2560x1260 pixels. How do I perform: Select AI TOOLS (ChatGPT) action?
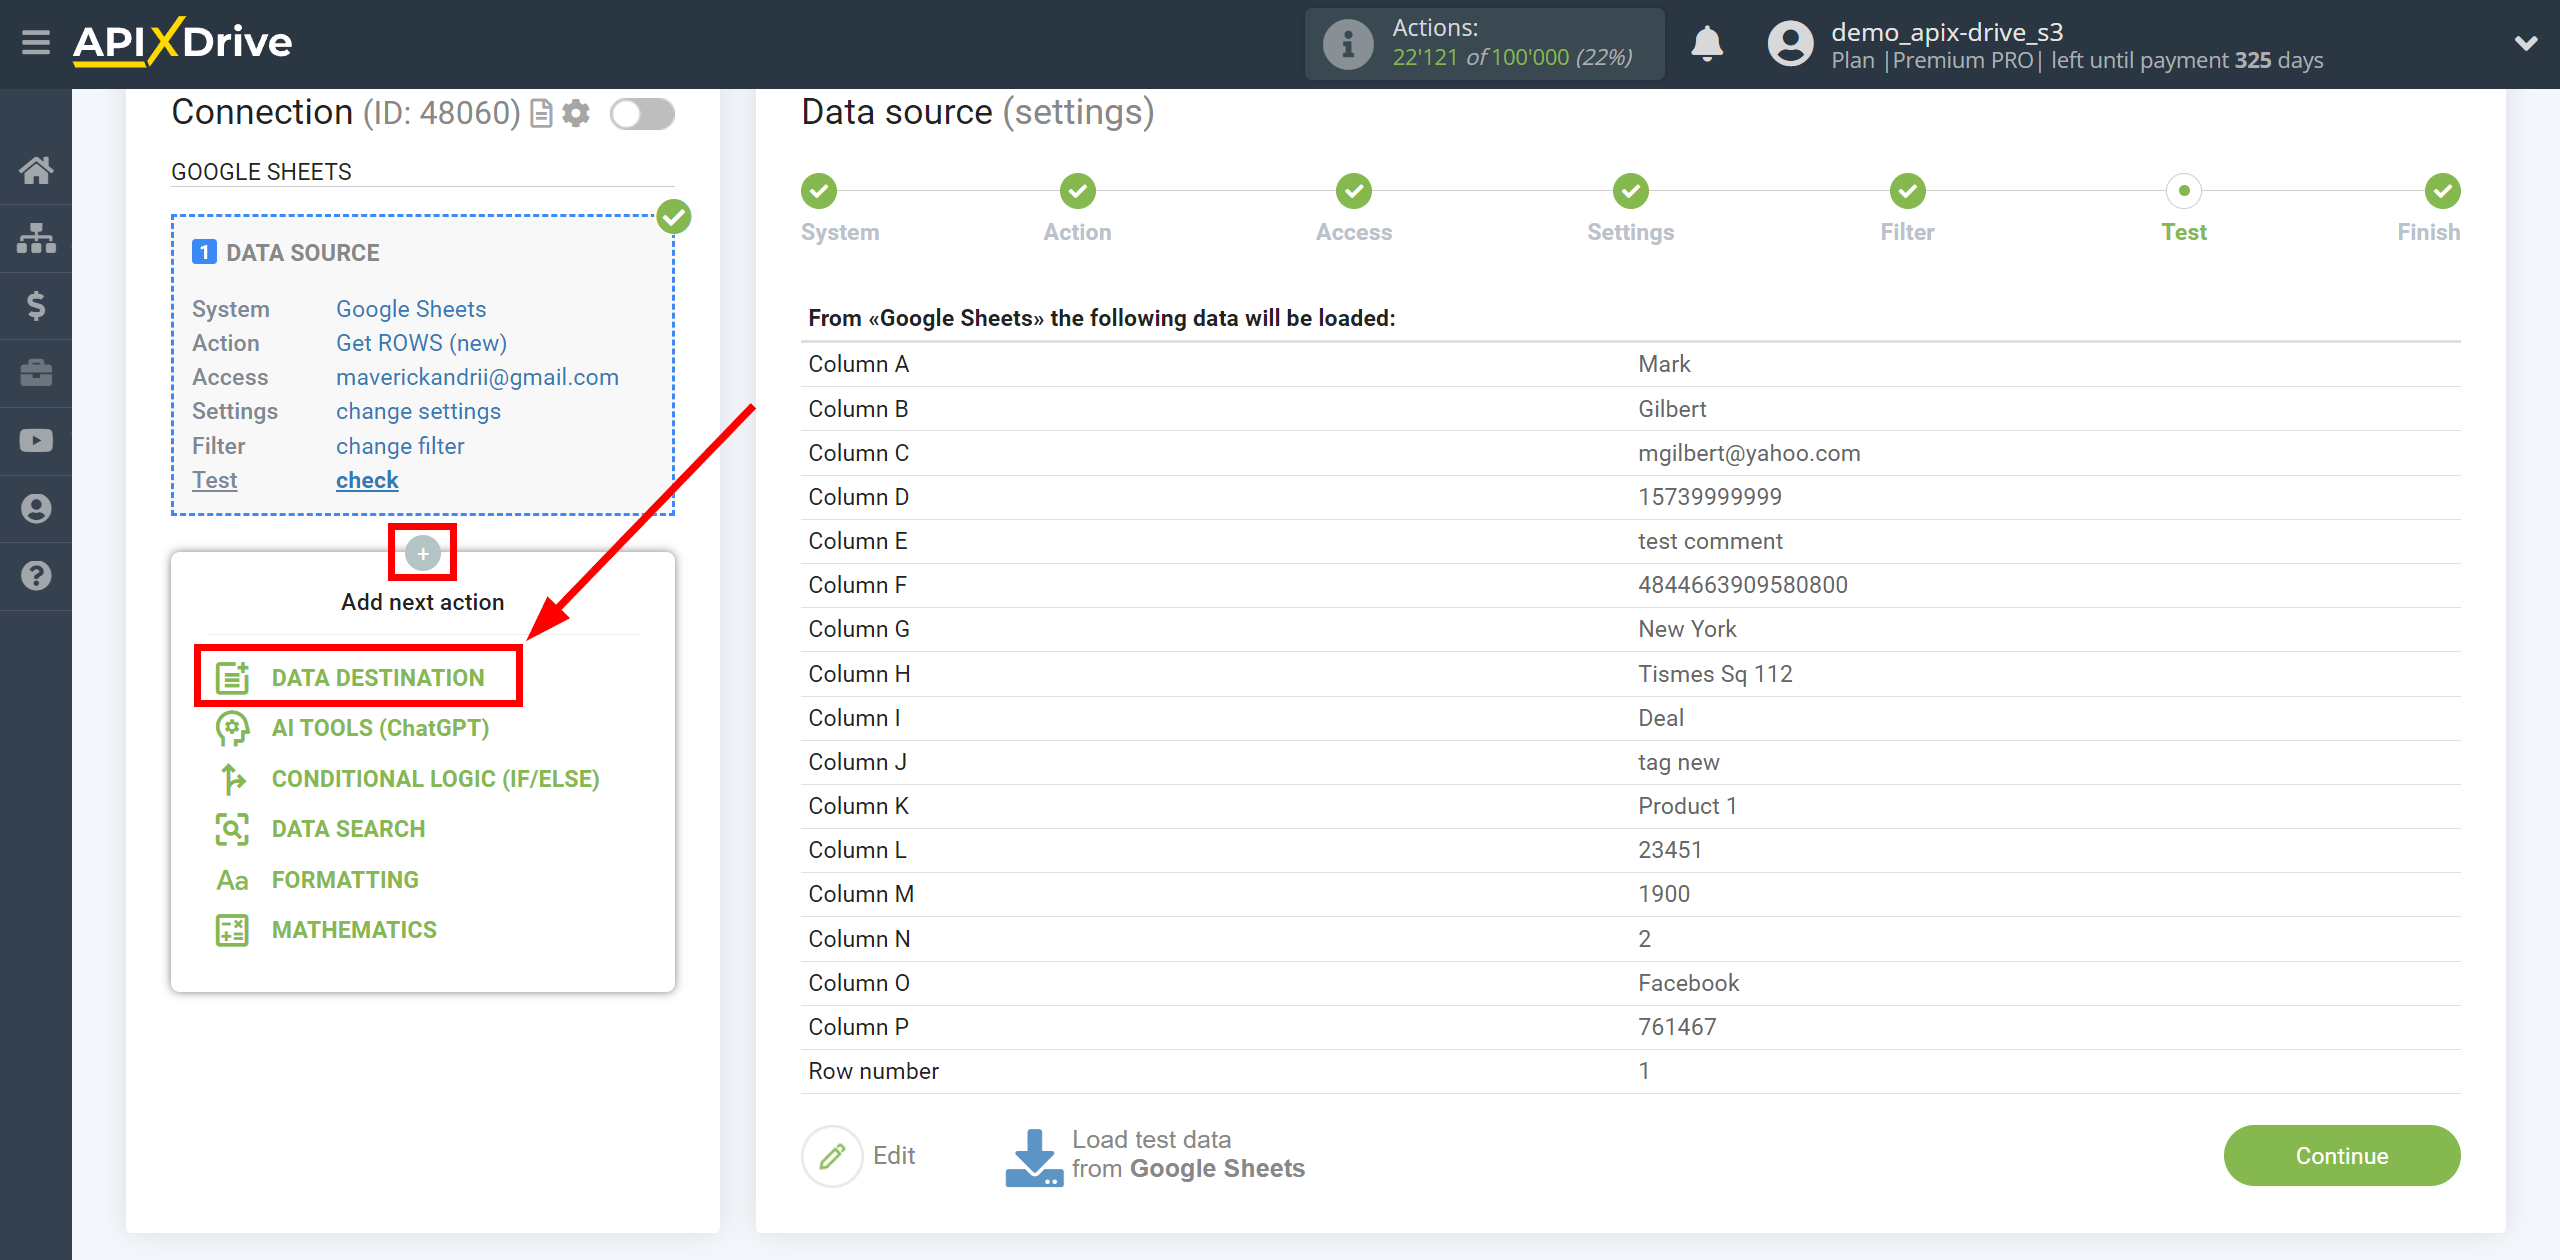pos(380,728)
